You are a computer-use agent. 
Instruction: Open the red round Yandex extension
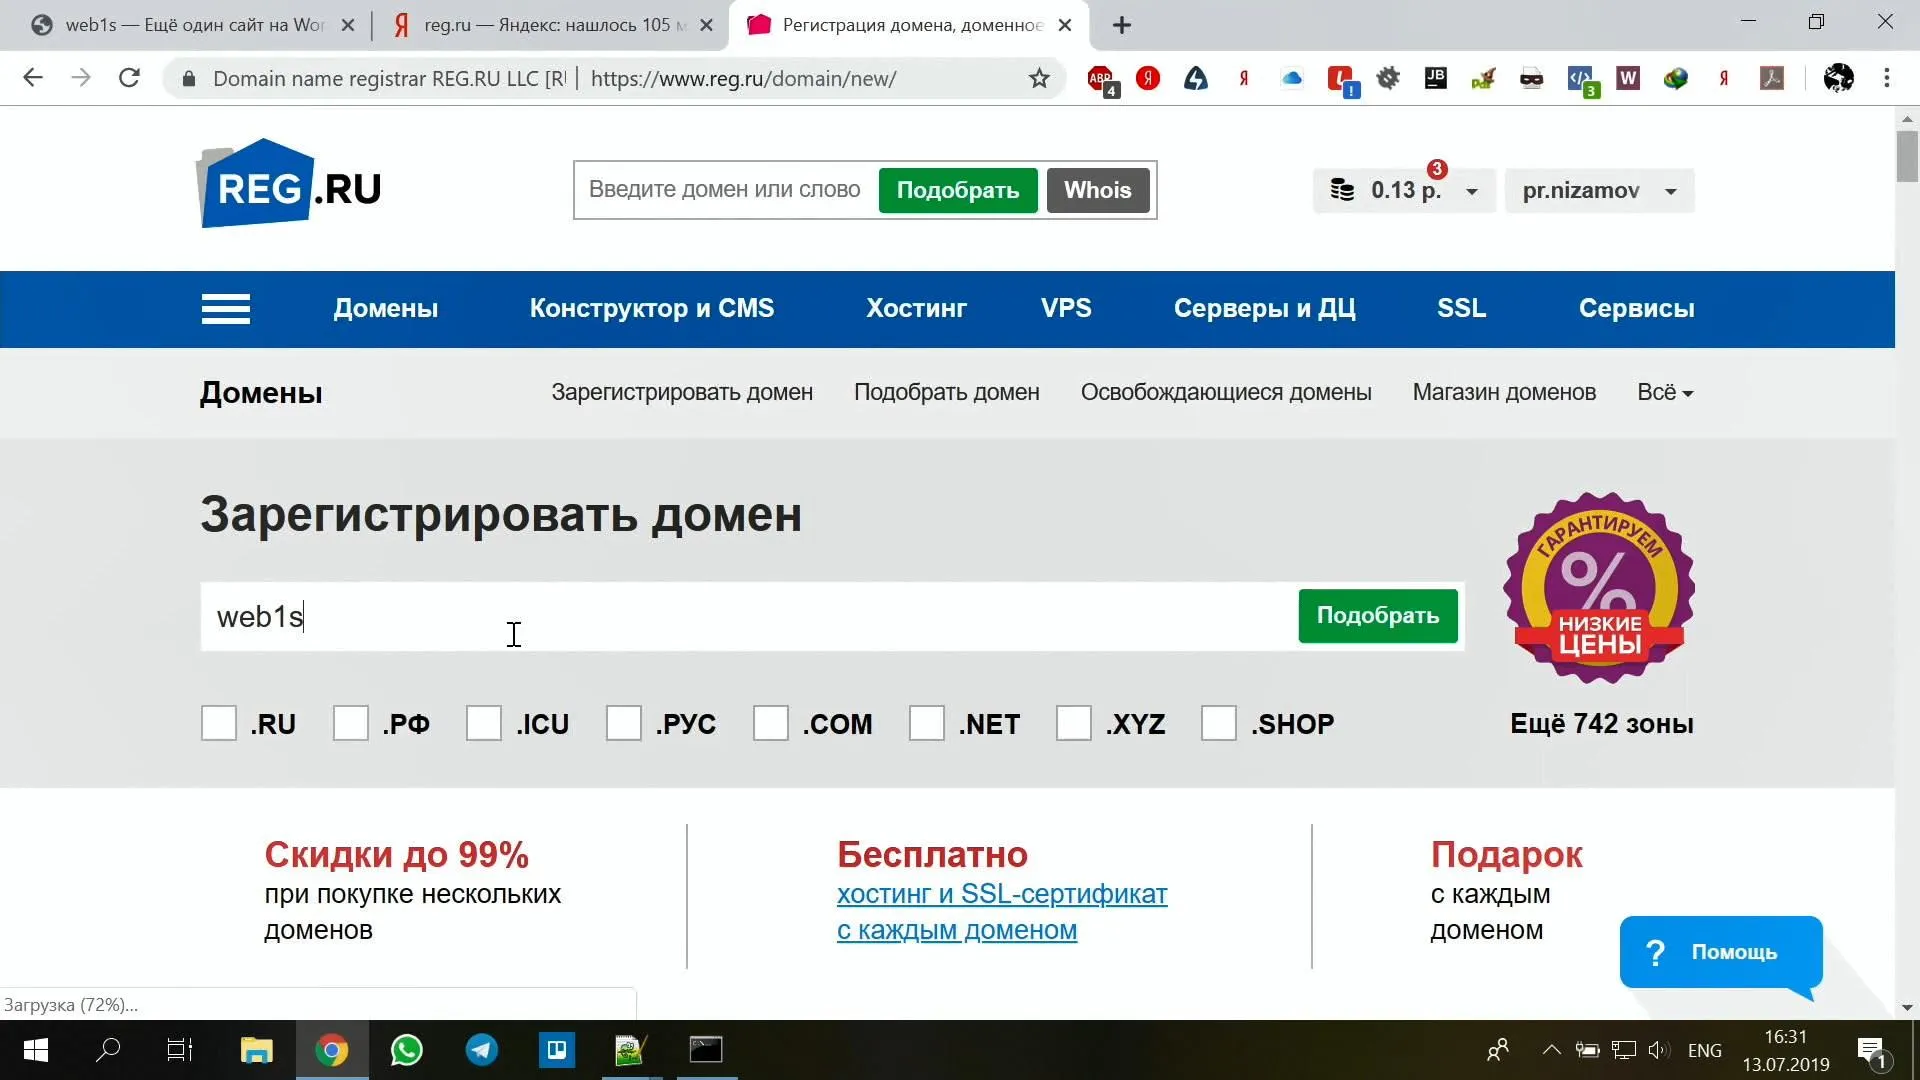click(1148, 78)
